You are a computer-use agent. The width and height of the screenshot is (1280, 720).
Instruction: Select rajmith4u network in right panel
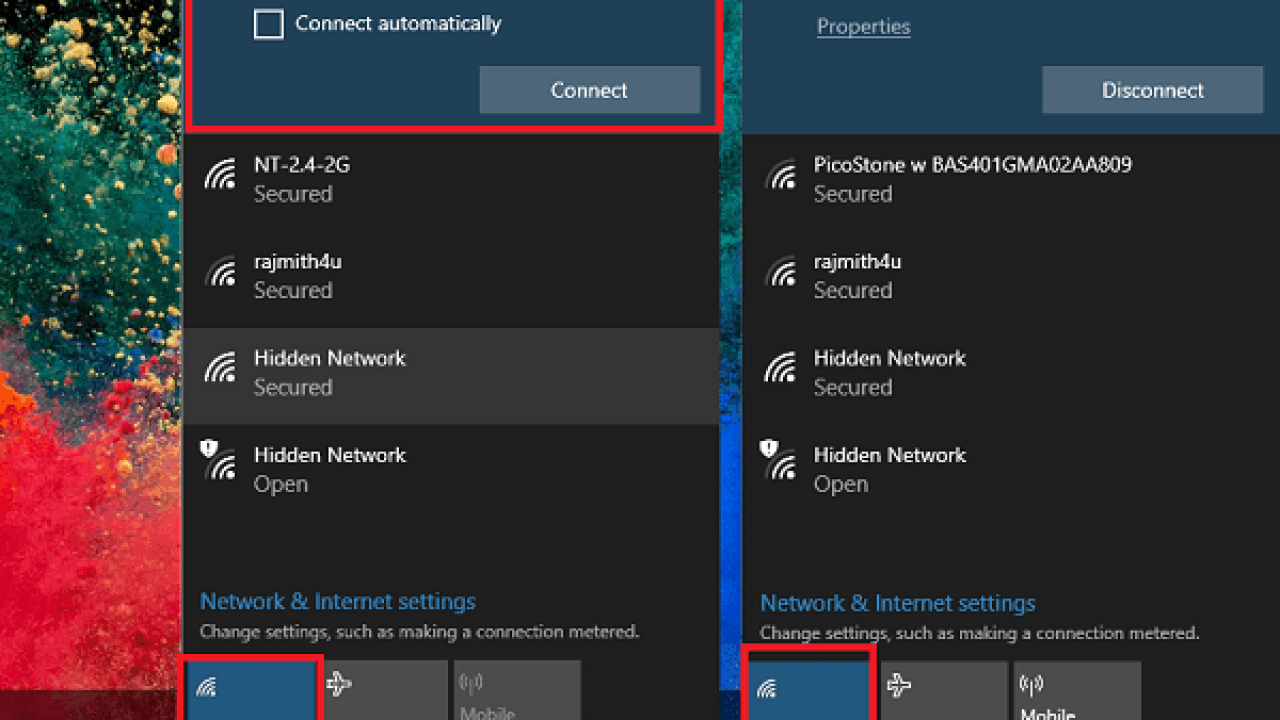(1011, 276)
